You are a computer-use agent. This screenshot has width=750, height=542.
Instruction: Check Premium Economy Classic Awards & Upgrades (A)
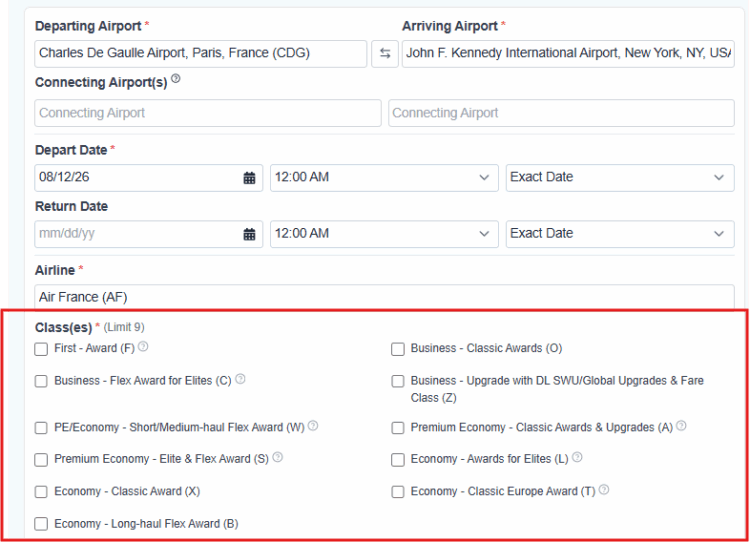coord(397,428)
